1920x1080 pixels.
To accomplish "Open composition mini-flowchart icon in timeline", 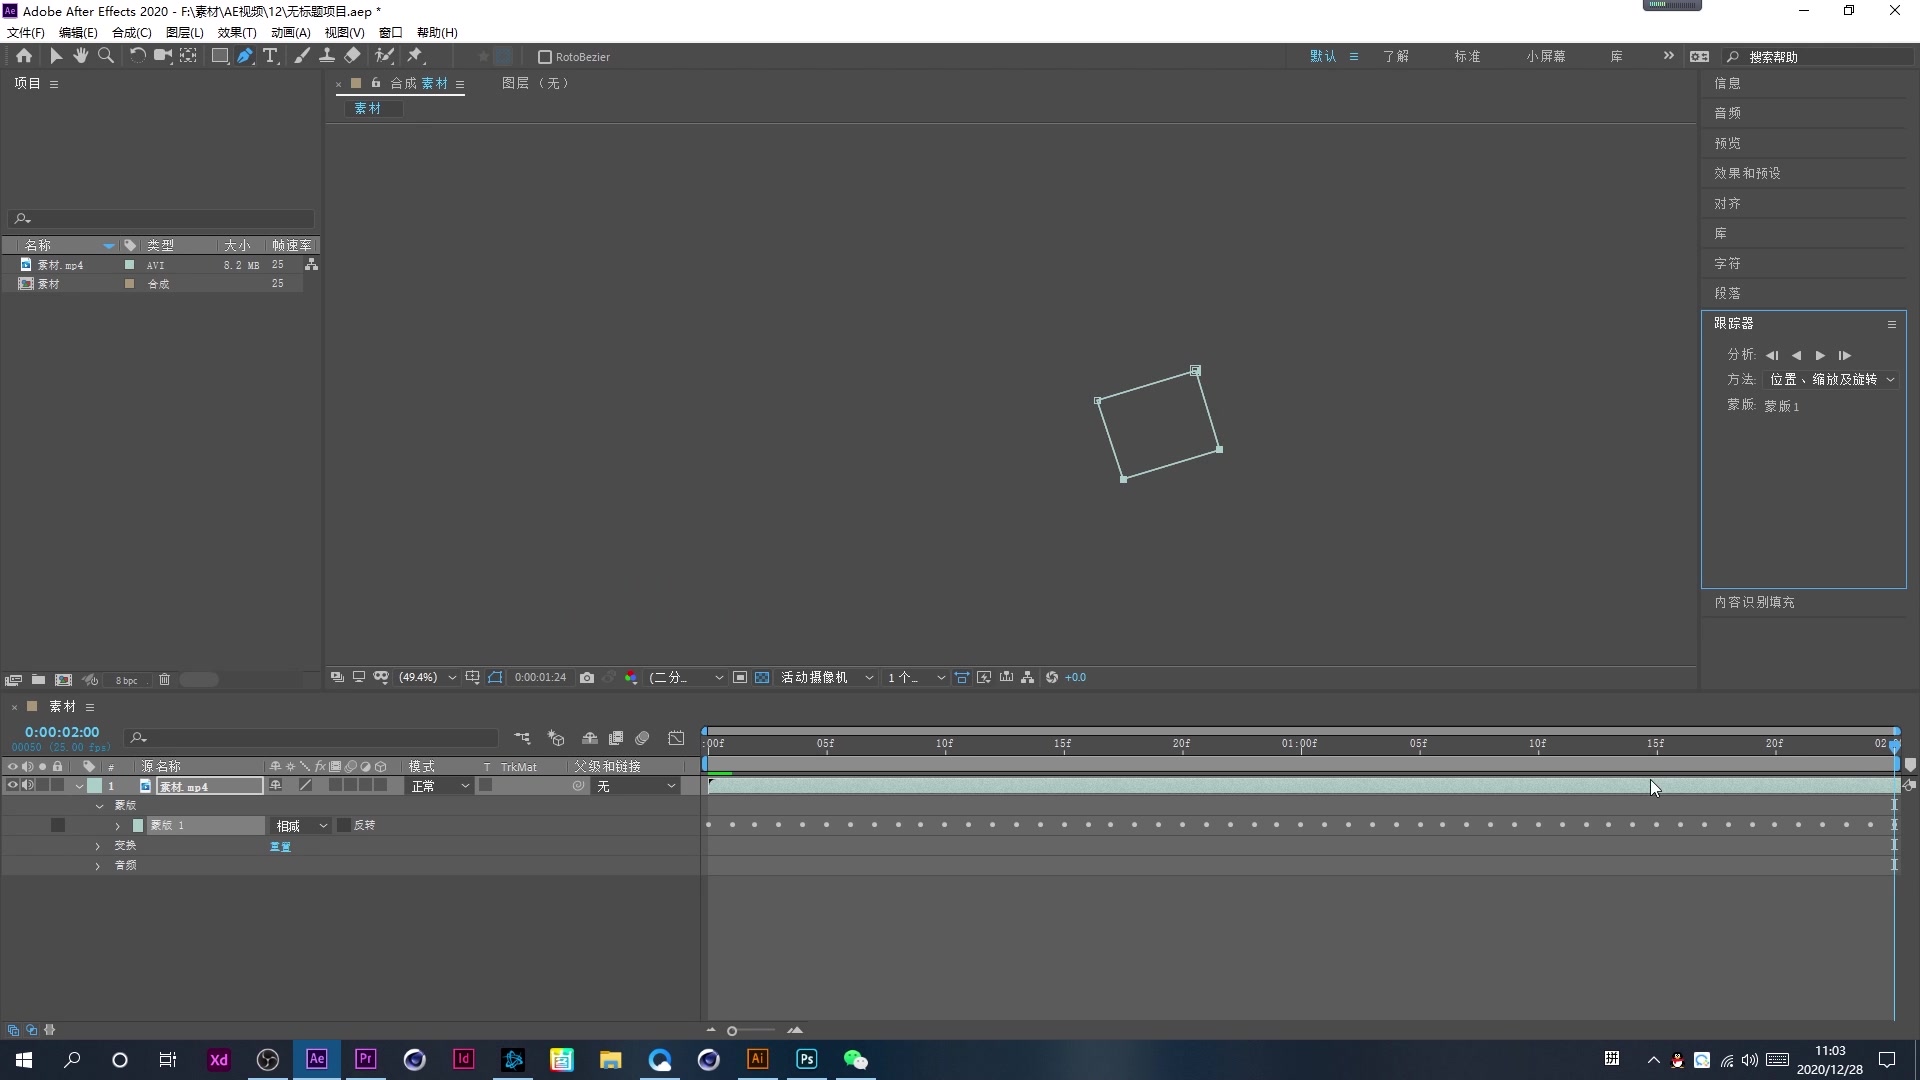I will click(x=522, y=738).
